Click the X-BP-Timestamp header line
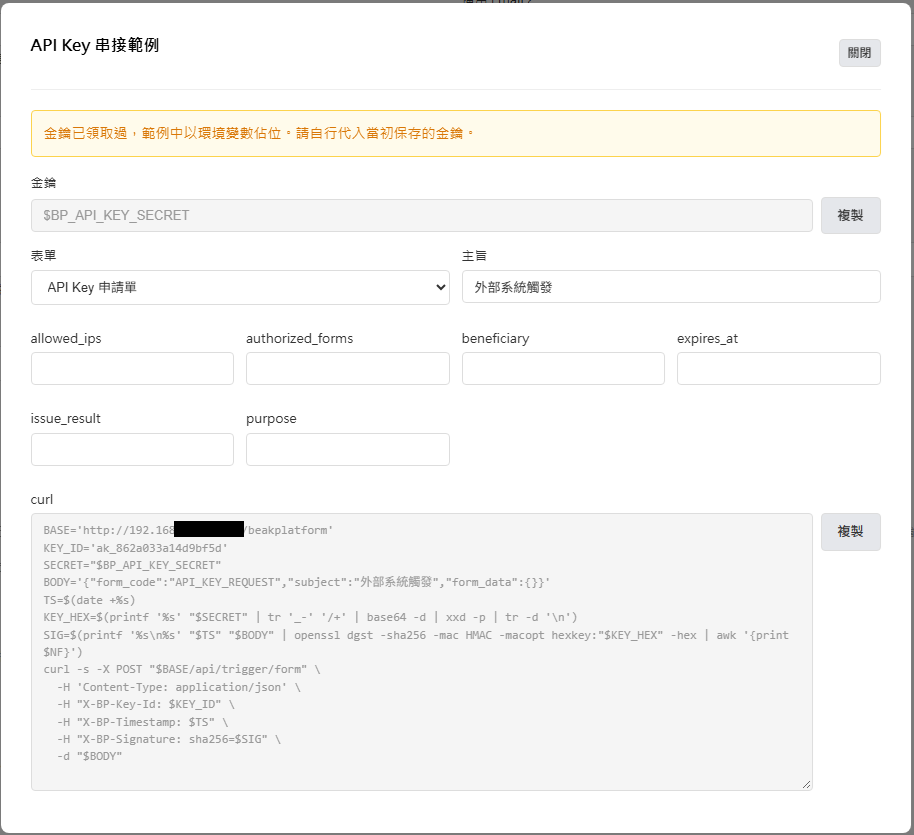914x835 pixels. (143, 722)
